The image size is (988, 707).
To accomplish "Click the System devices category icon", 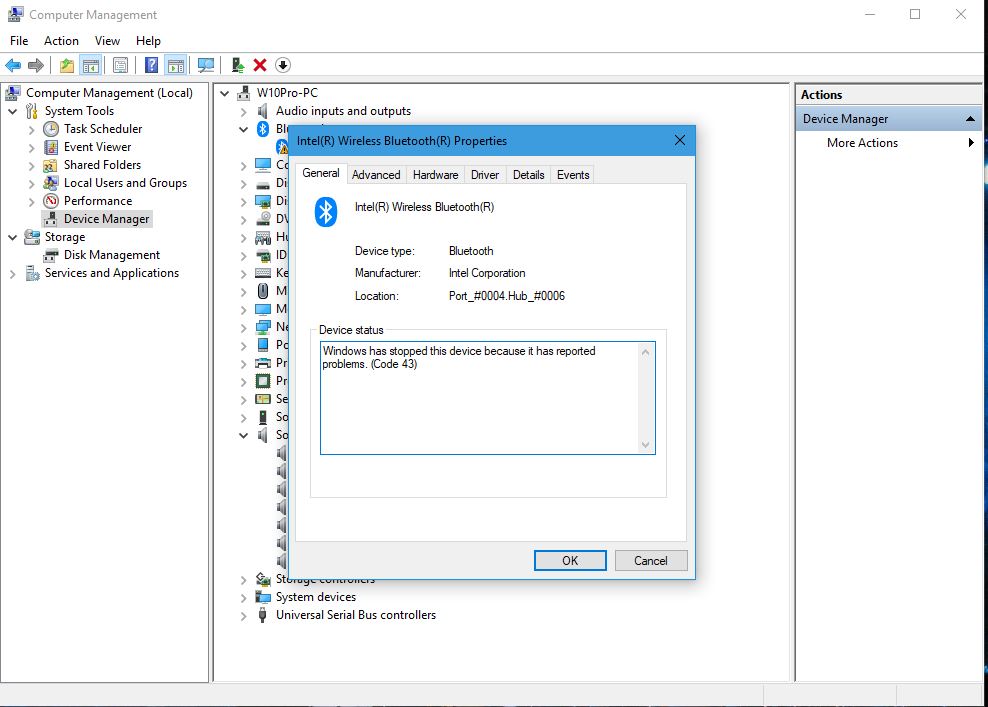I will [x=263, y=597].
